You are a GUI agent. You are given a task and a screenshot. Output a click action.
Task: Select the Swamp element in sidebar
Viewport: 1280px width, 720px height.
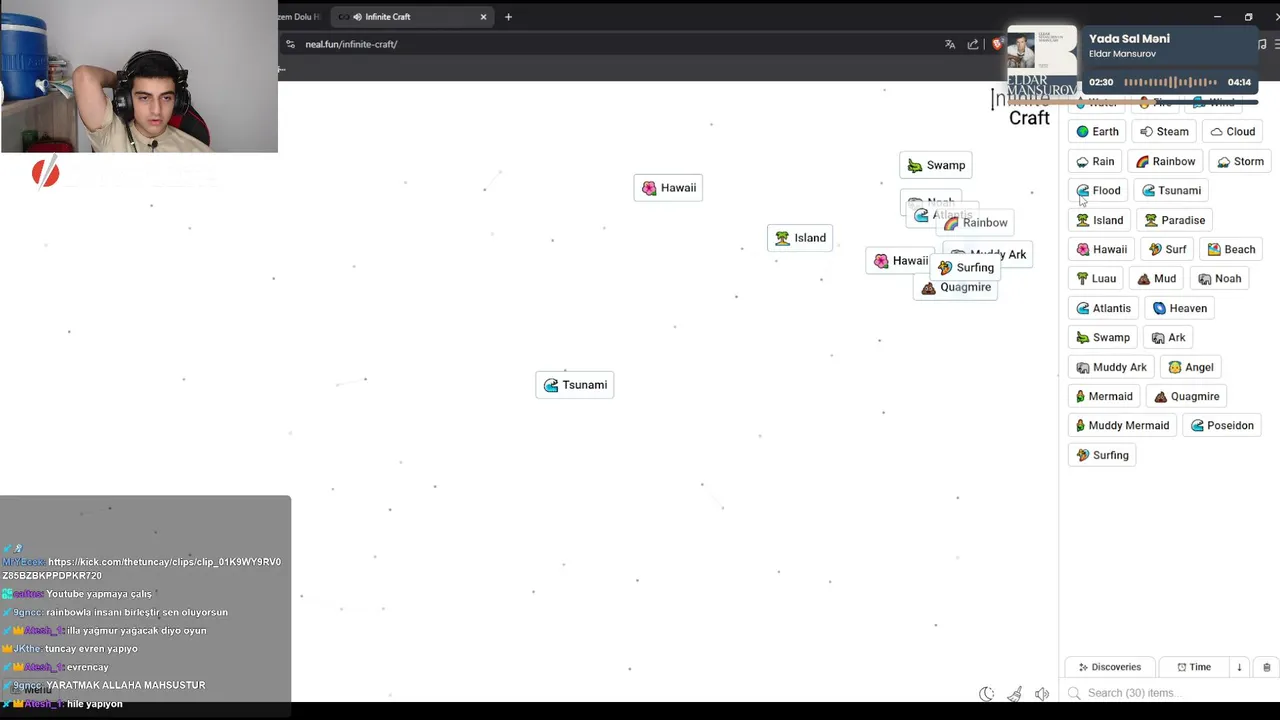tap(1102, 337)
